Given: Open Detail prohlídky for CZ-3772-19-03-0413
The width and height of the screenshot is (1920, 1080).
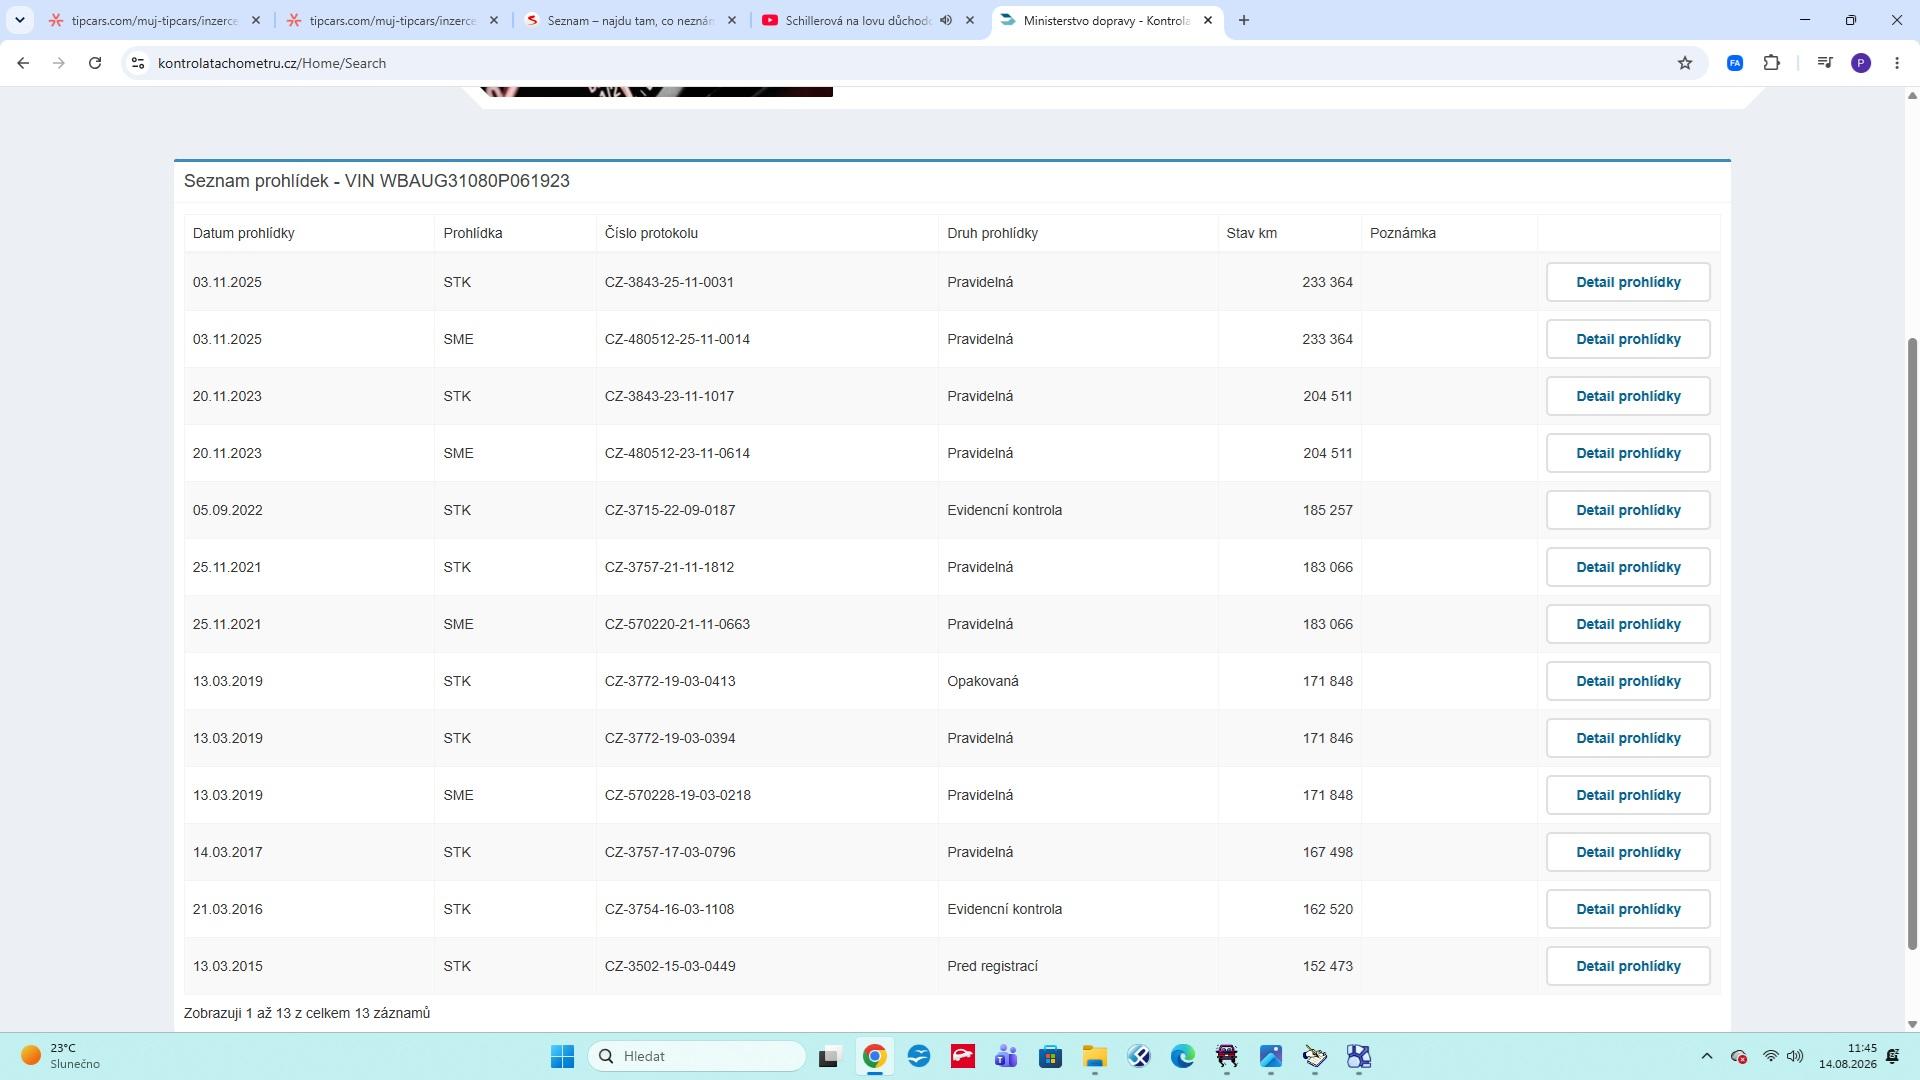Looking at the screenshot, I should pos(1628,681).
